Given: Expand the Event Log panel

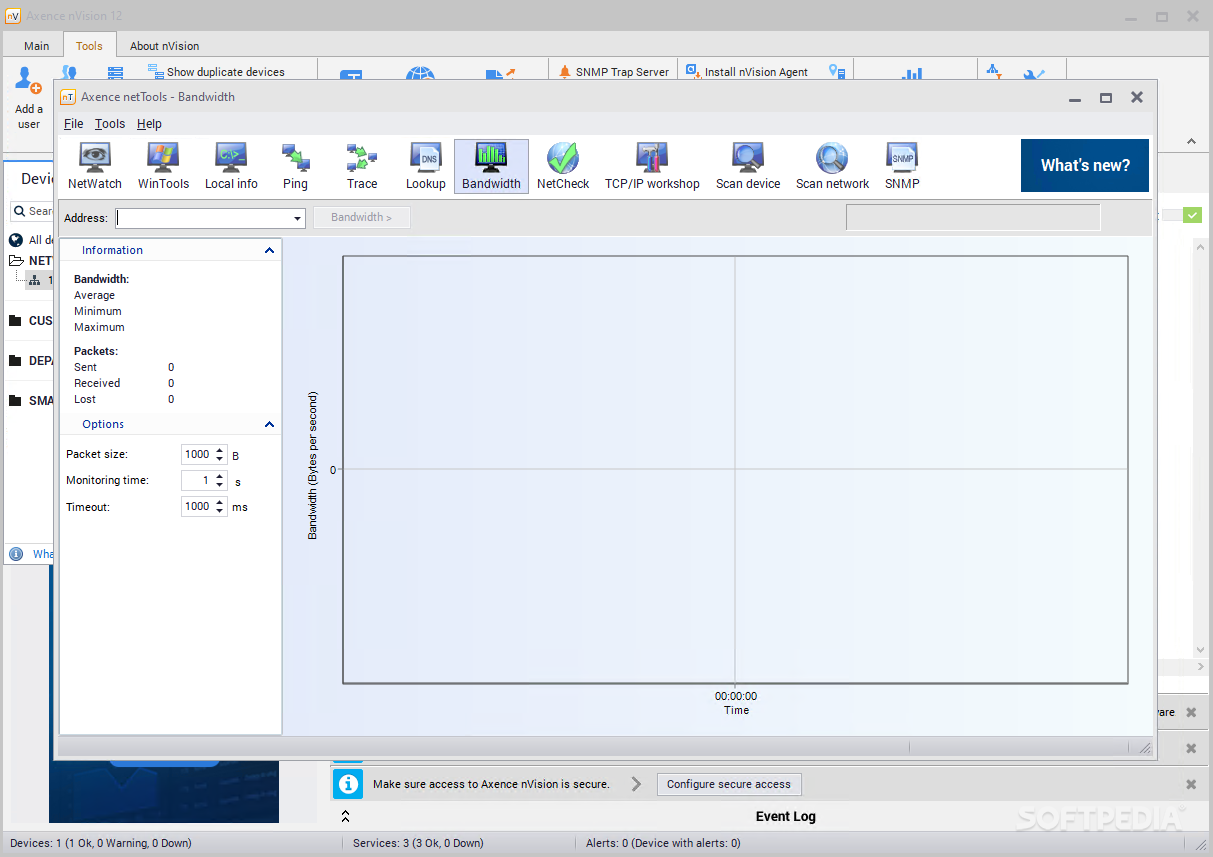Looking at the screenshot, I should click(345, 816).
